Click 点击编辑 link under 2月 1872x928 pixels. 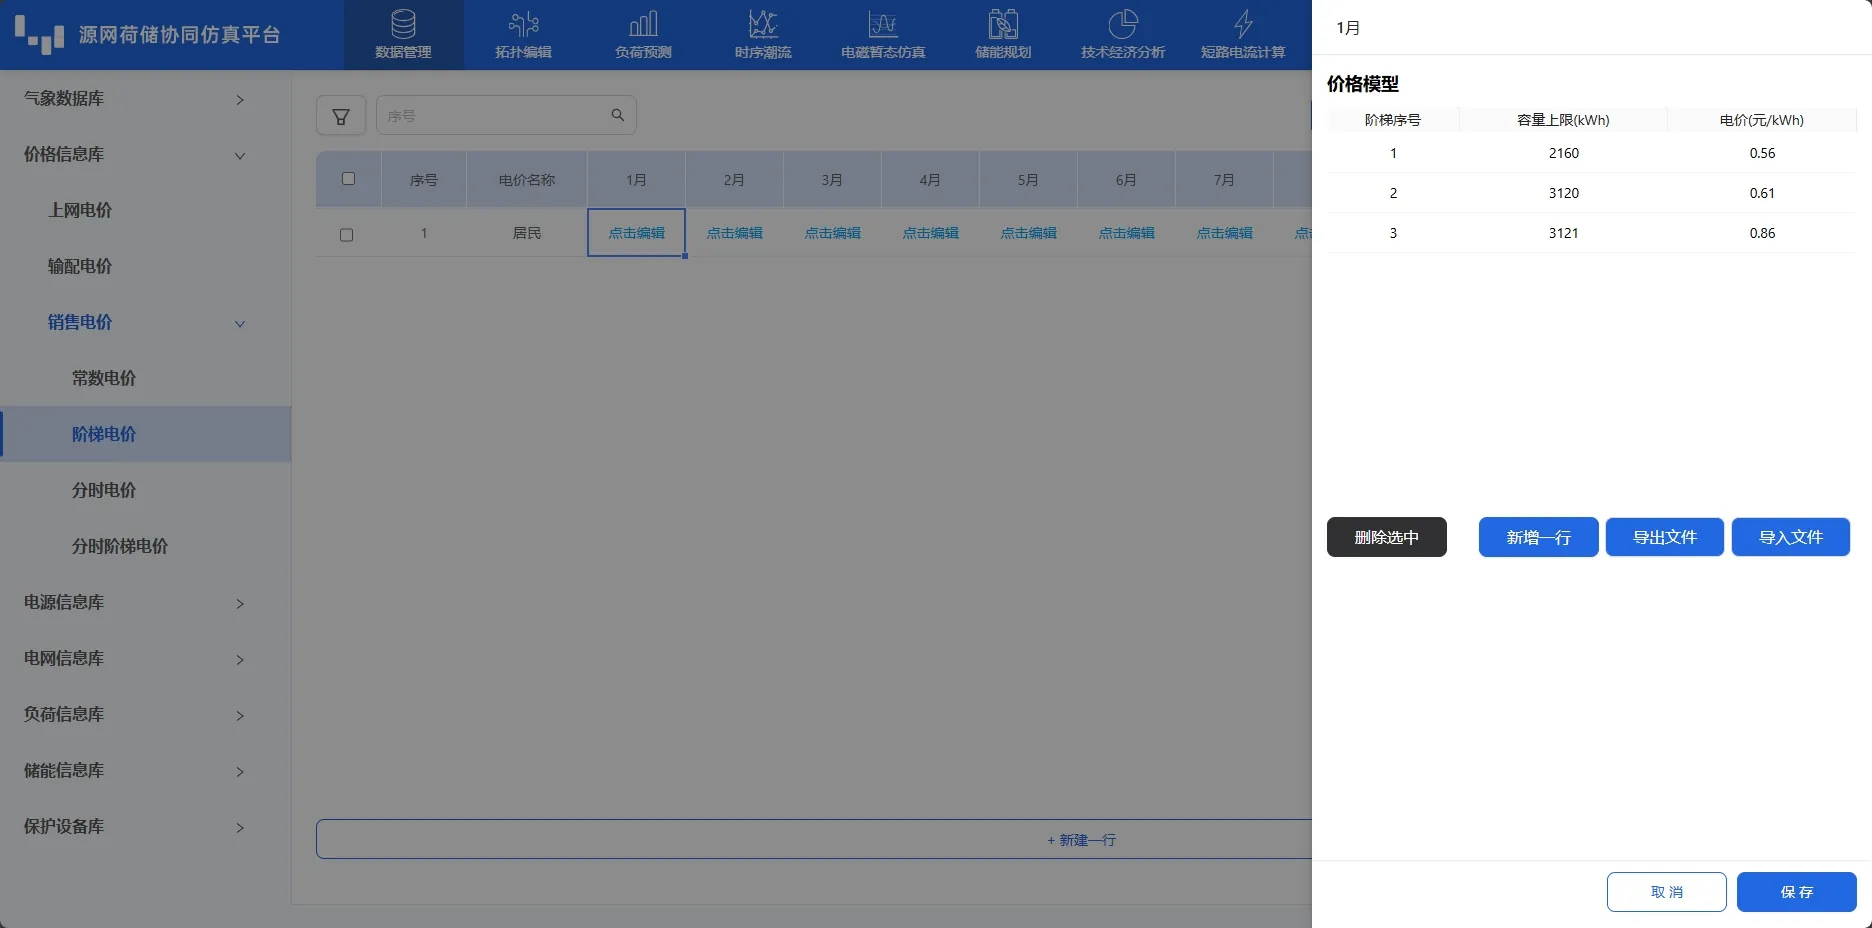pyautogui.click(x=734, y=233)
